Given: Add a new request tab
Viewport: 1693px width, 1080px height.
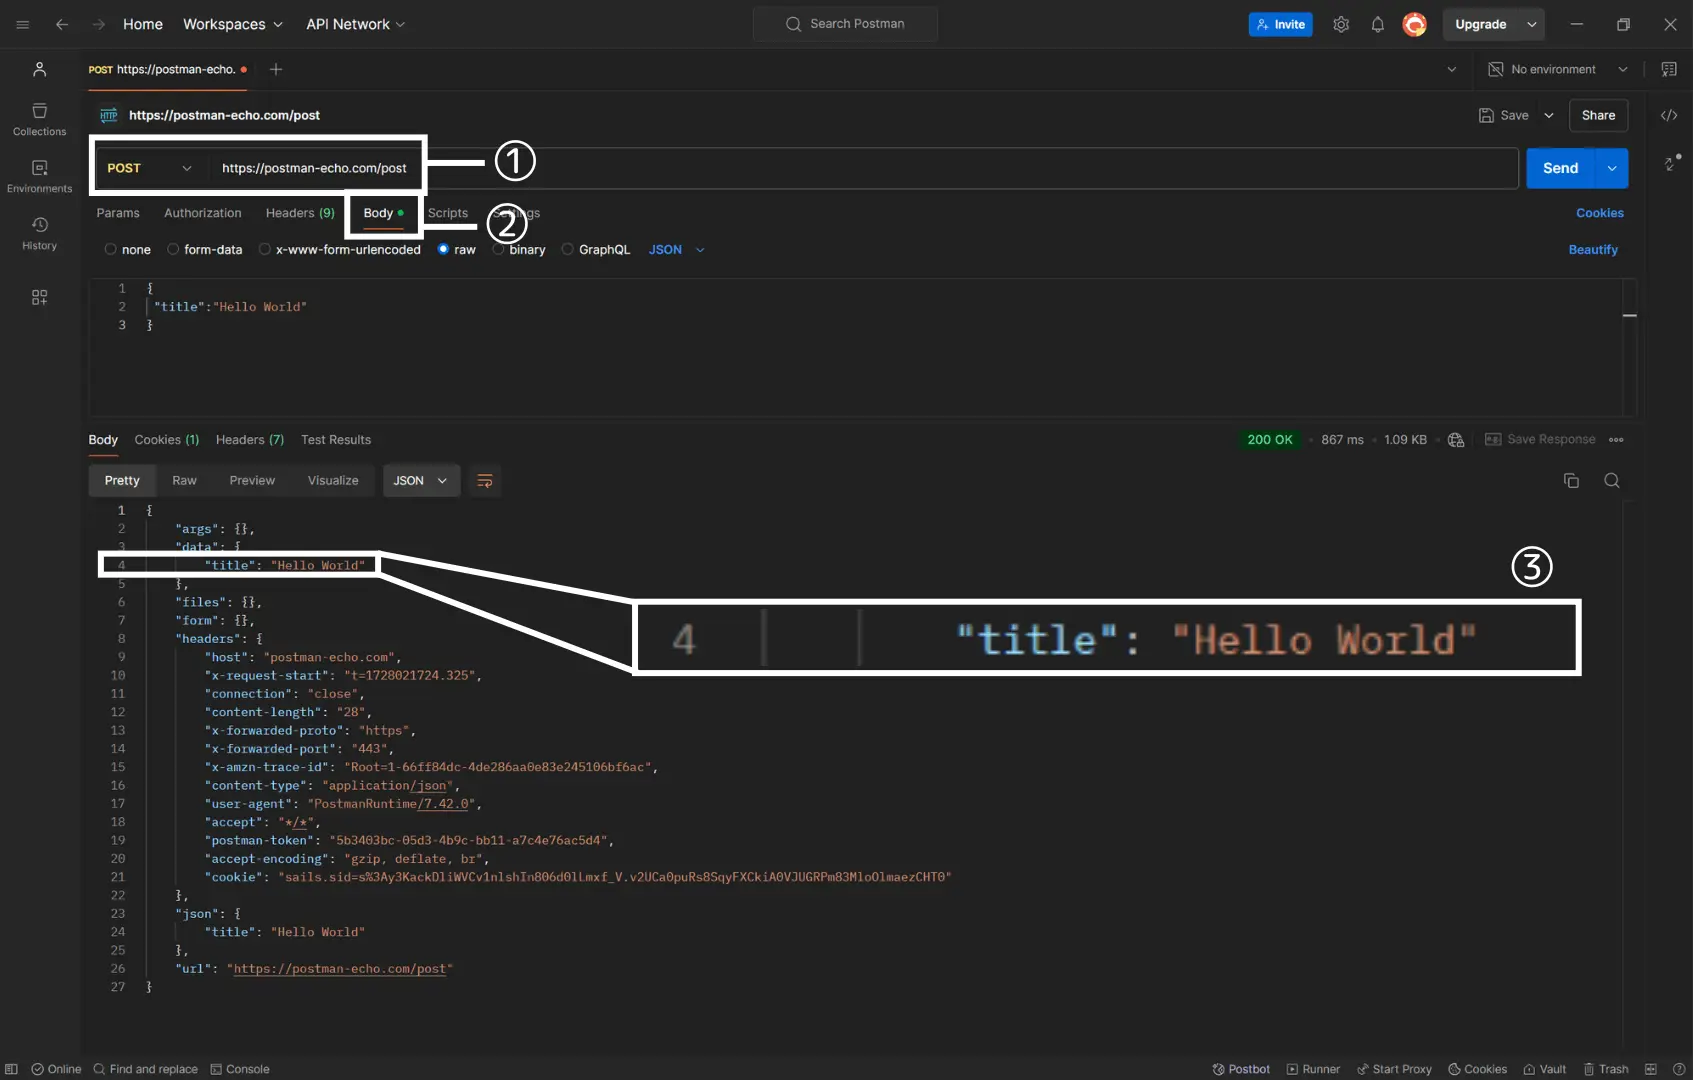Looking at the screenshot, I should point(276,69).
